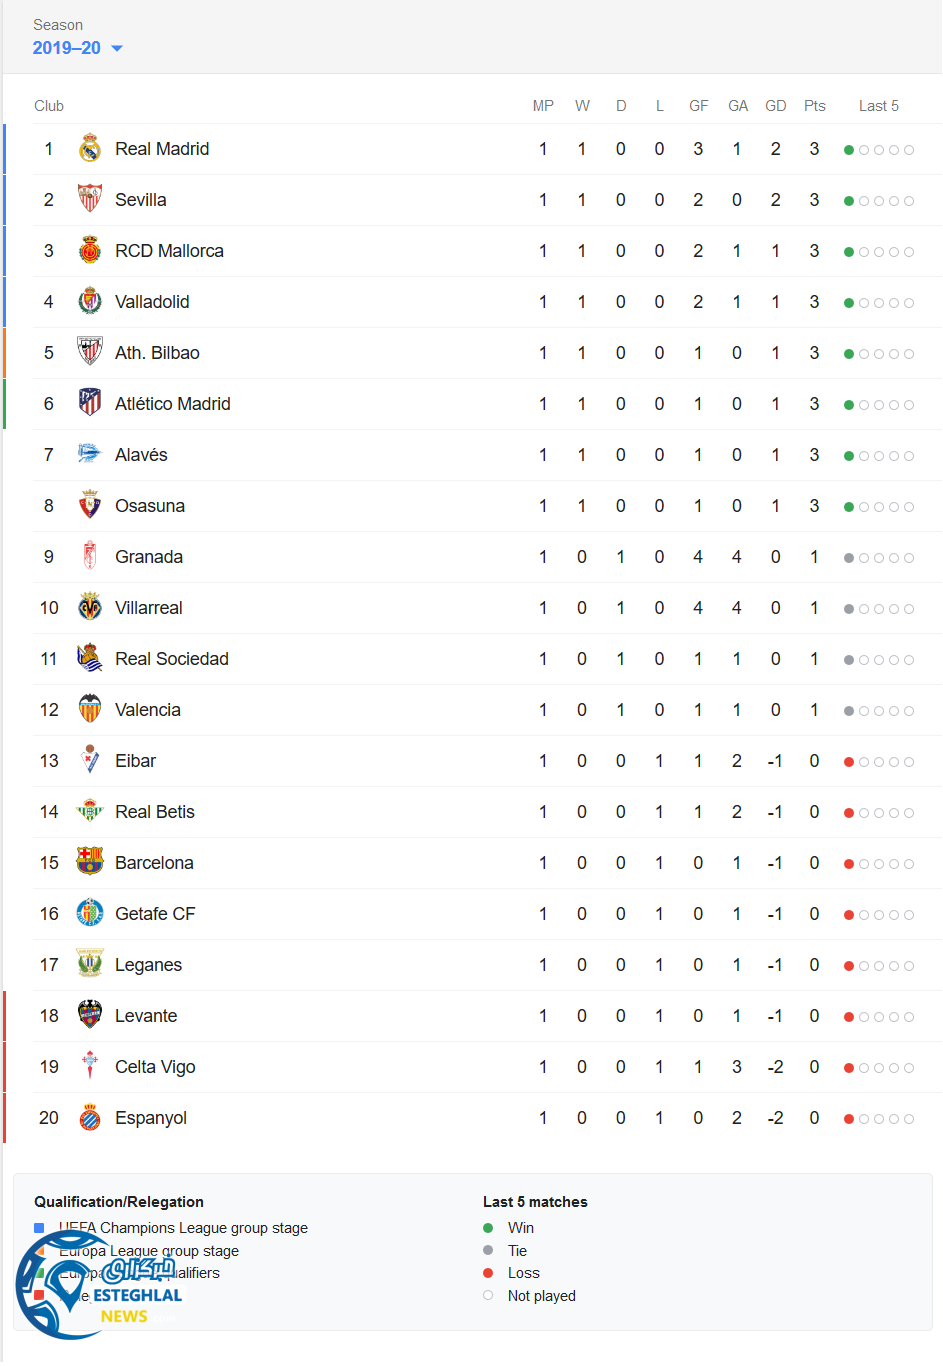Open the Real Sociedad team link

pyautogui.click(x=172, y=659)
